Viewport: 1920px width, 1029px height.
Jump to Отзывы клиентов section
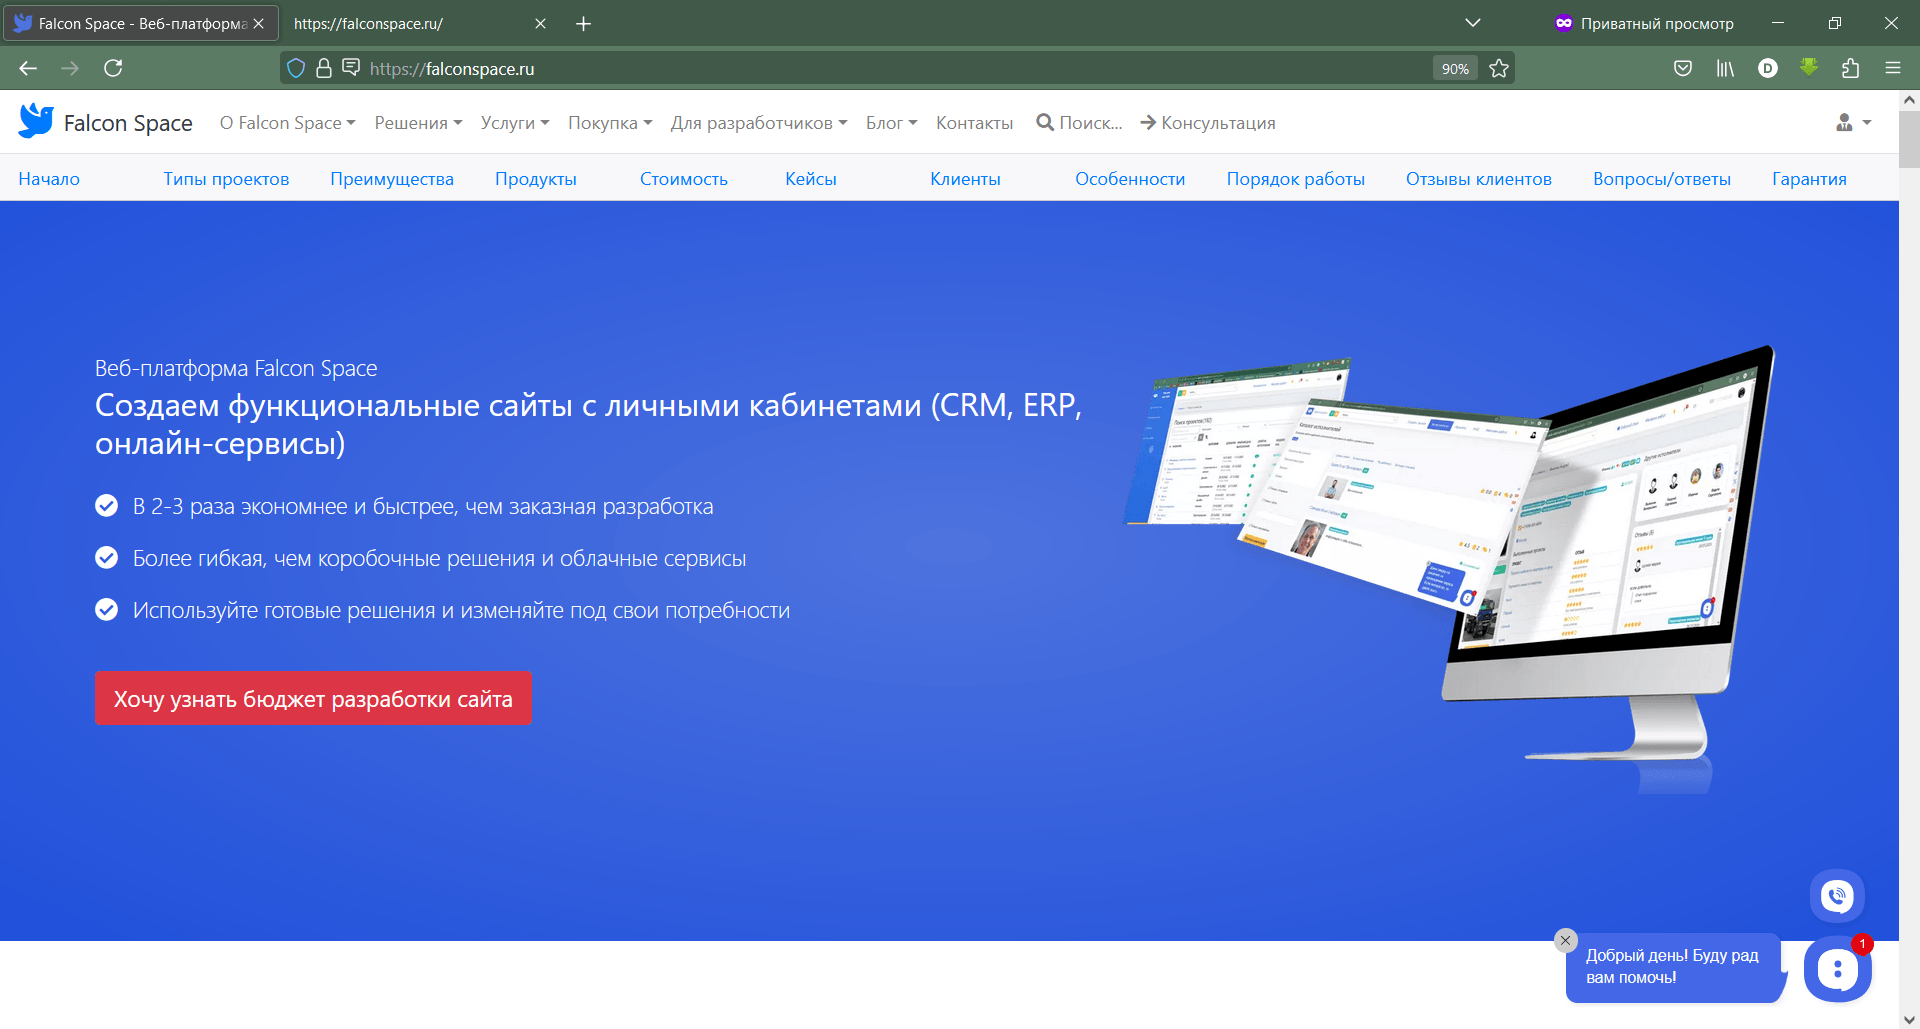(x=1479, y=179)
